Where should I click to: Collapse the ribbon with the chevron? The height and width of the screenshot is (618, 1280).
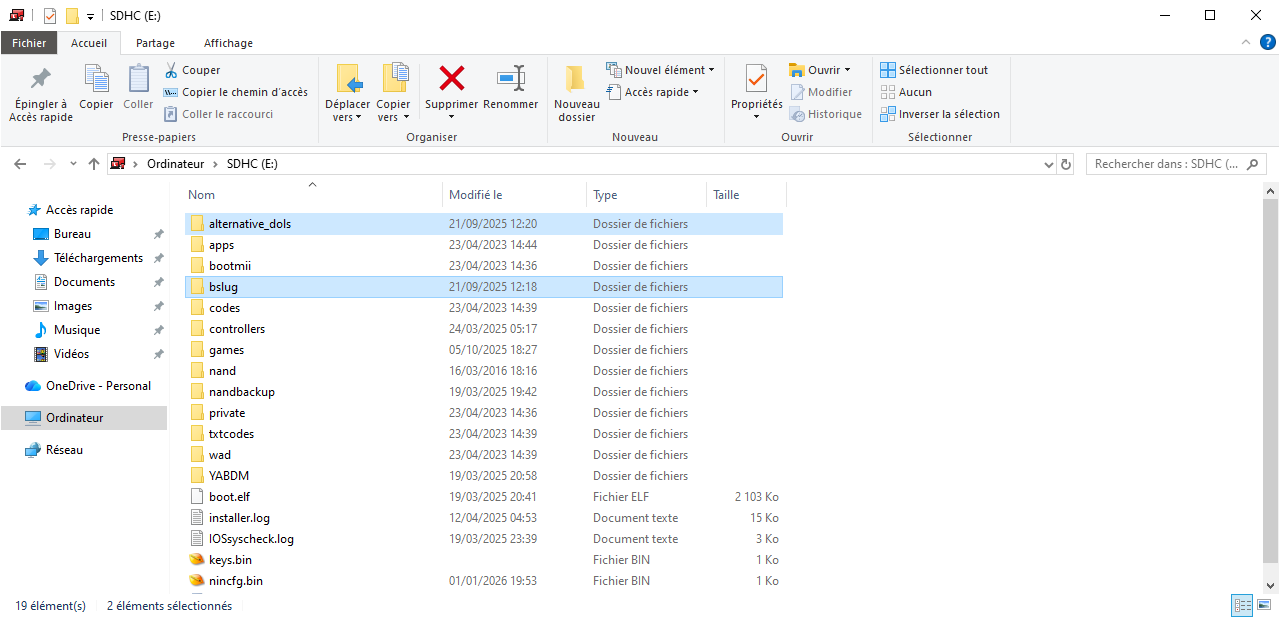pyautogui.click(x=1245, y=42)
